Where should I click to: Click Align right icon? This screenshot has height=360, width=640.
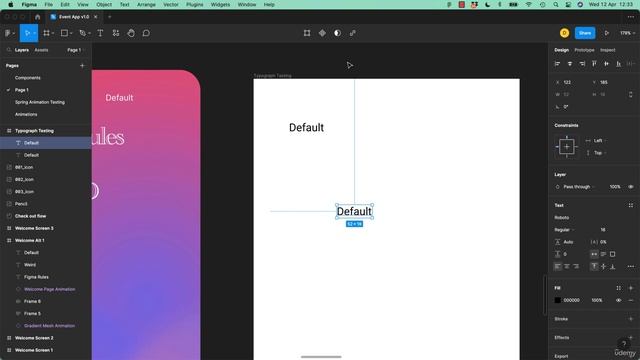582,64
